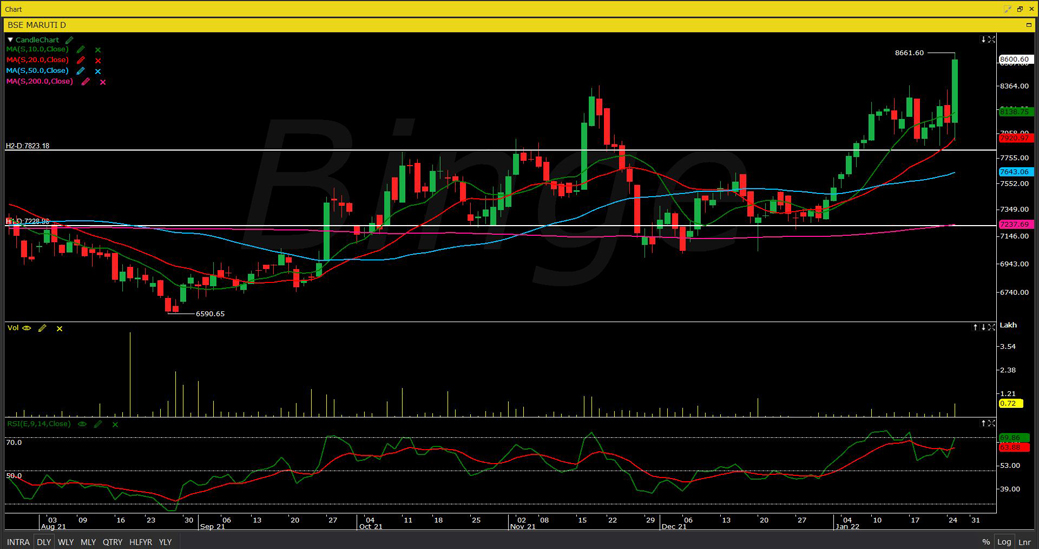Screen dimensions: 1039x549
Task: Click the 8600.60 current price tag
Action: tap(1014, 60)
